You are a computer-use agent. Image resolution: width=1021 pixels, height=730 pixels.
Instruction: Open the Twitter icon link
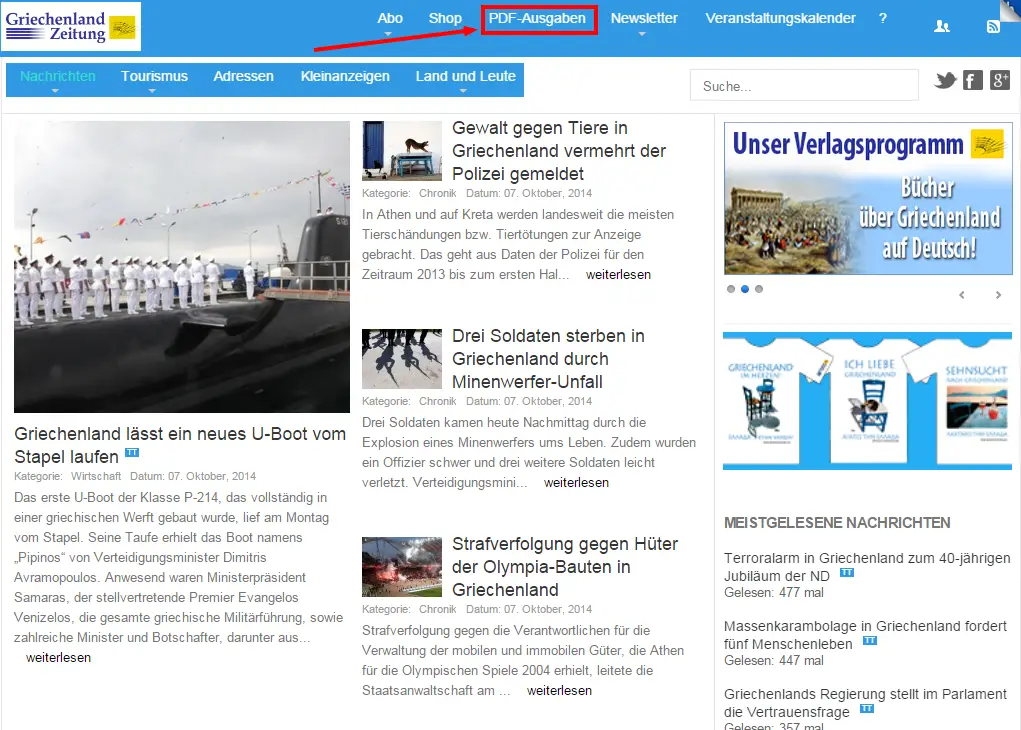pos(945,81)
